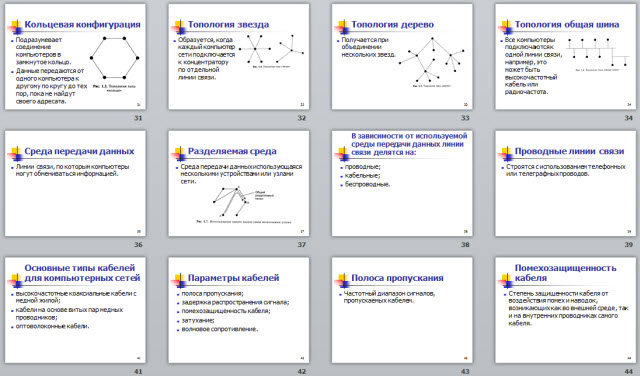Click slide number label 44
The height and width of the screenshot is (376, 640).
tap(629, 372)
